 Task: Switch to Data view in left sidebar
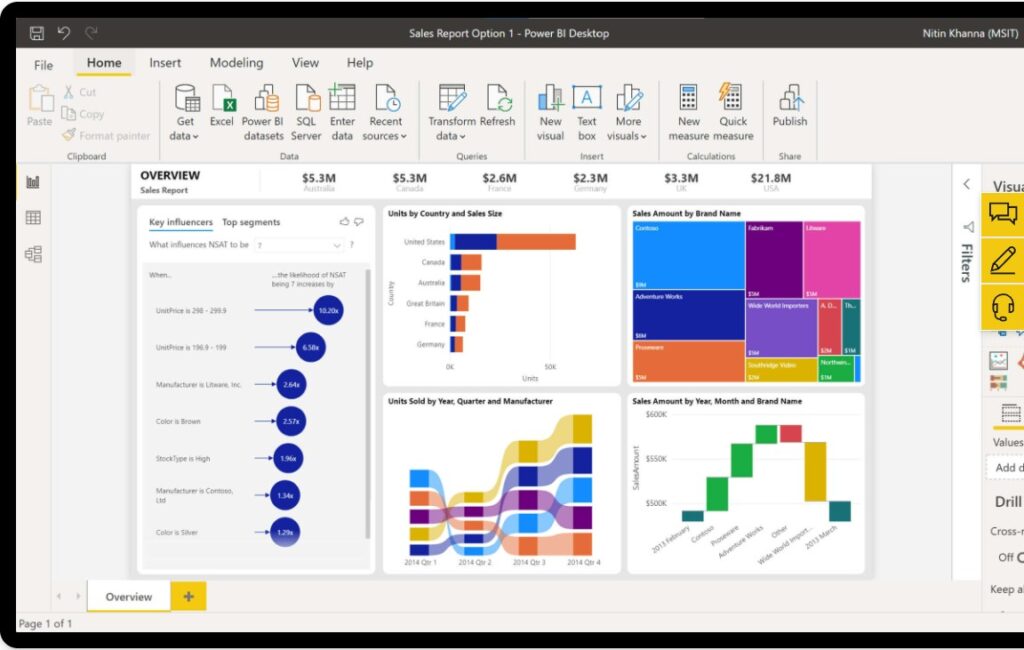click(33, 218)
